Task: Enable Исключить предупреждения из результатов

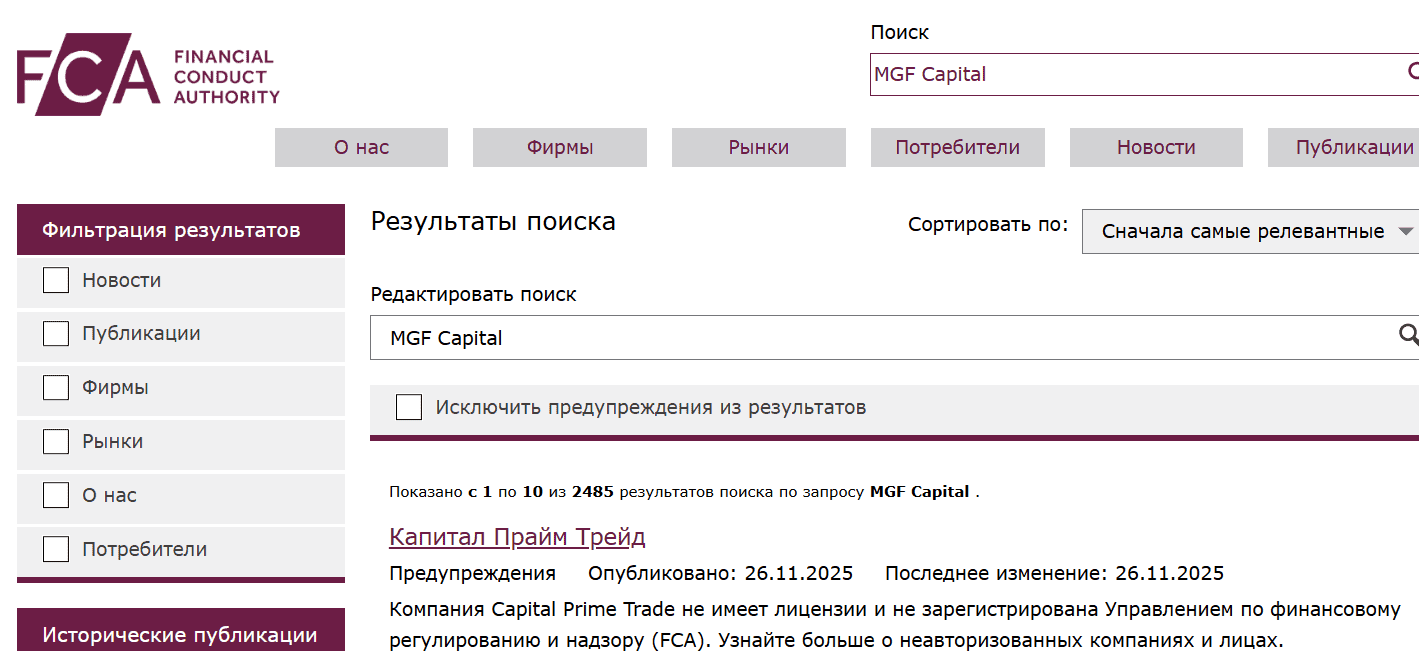Action: (x=409, y=407)
